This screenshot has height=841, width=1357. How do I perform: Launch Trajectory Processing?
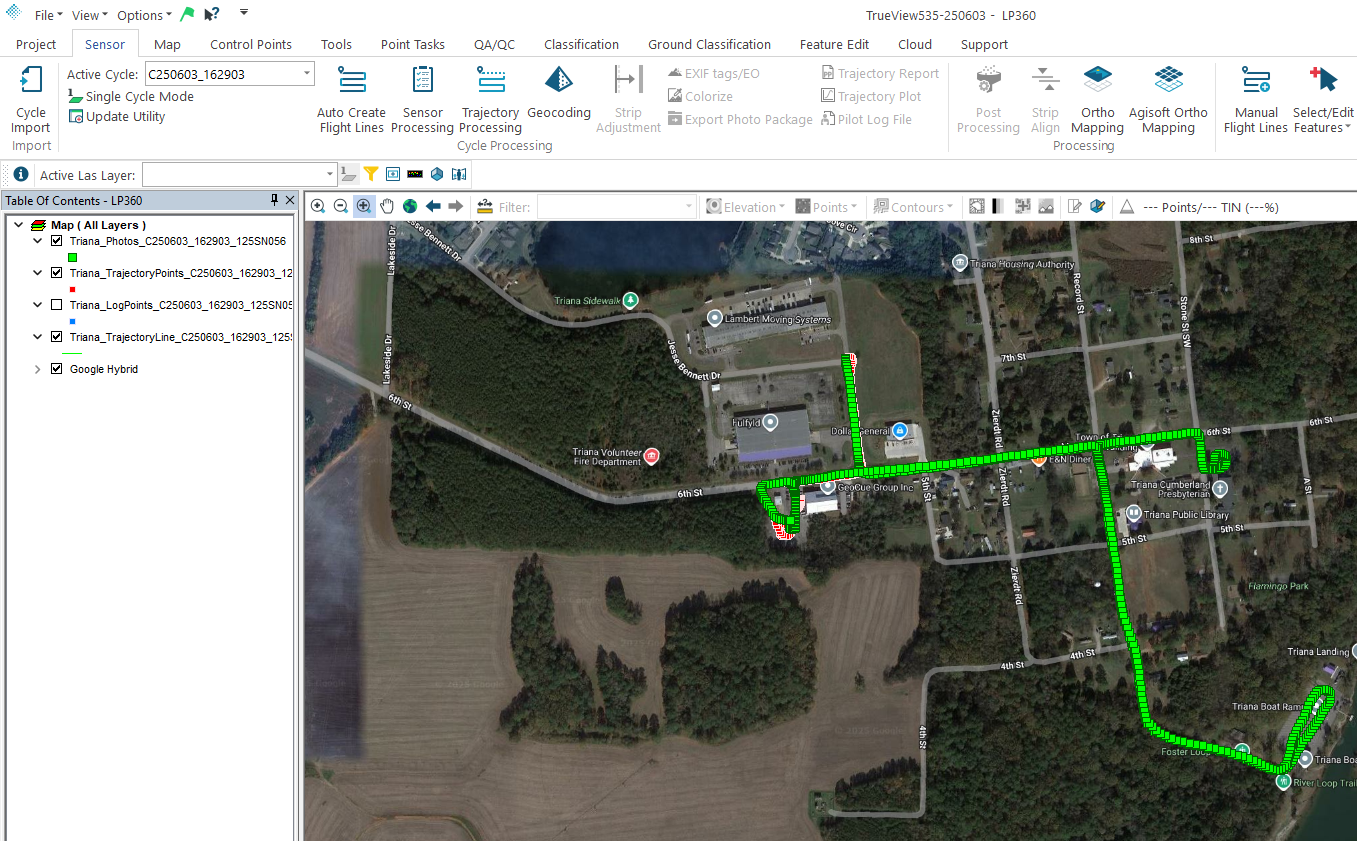(x=490, y=101)
